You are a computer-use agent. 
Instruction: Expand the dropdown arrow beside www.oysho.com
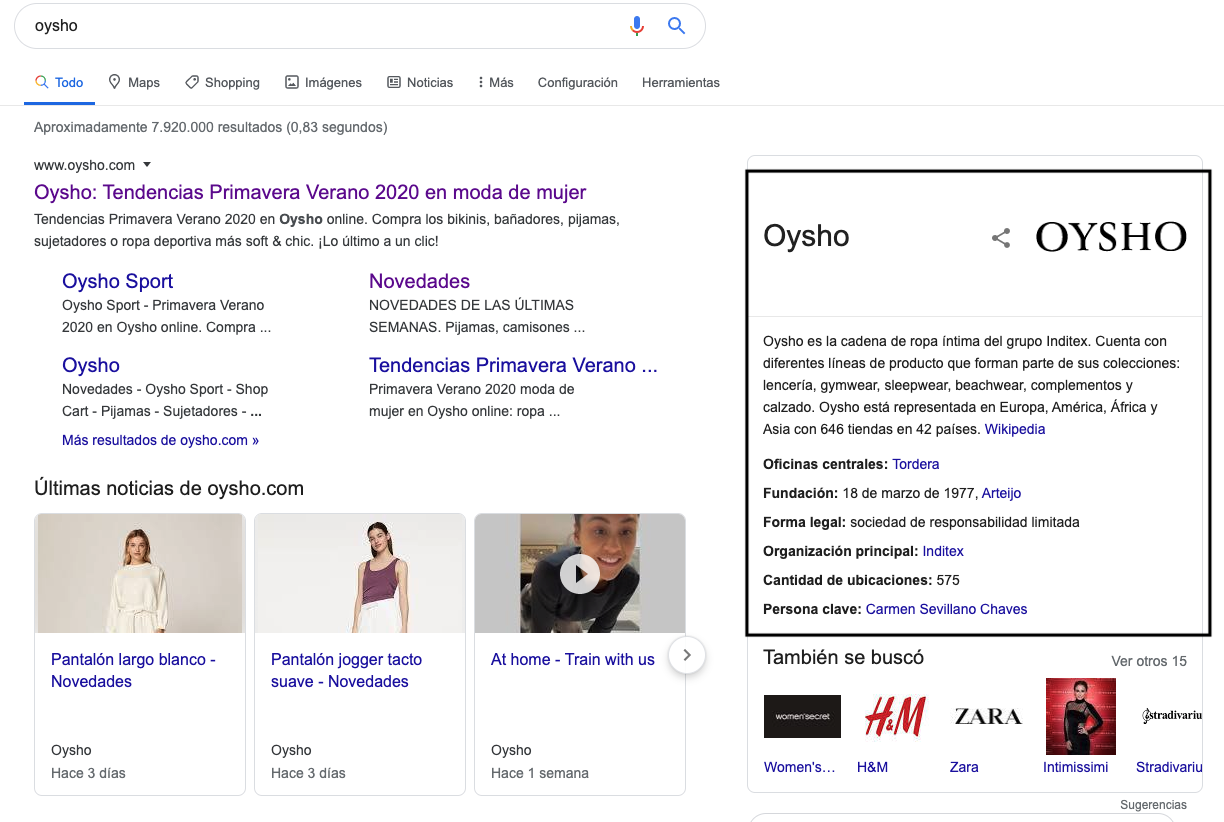click(x=147, y=165)
